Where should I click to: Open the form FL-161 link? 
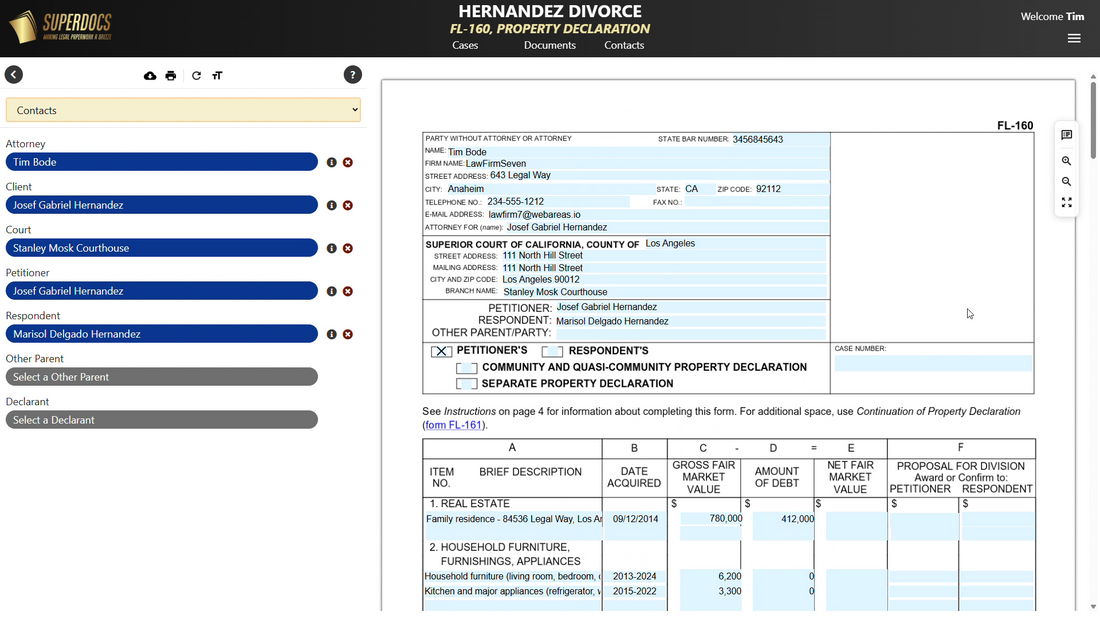[453, 425]
